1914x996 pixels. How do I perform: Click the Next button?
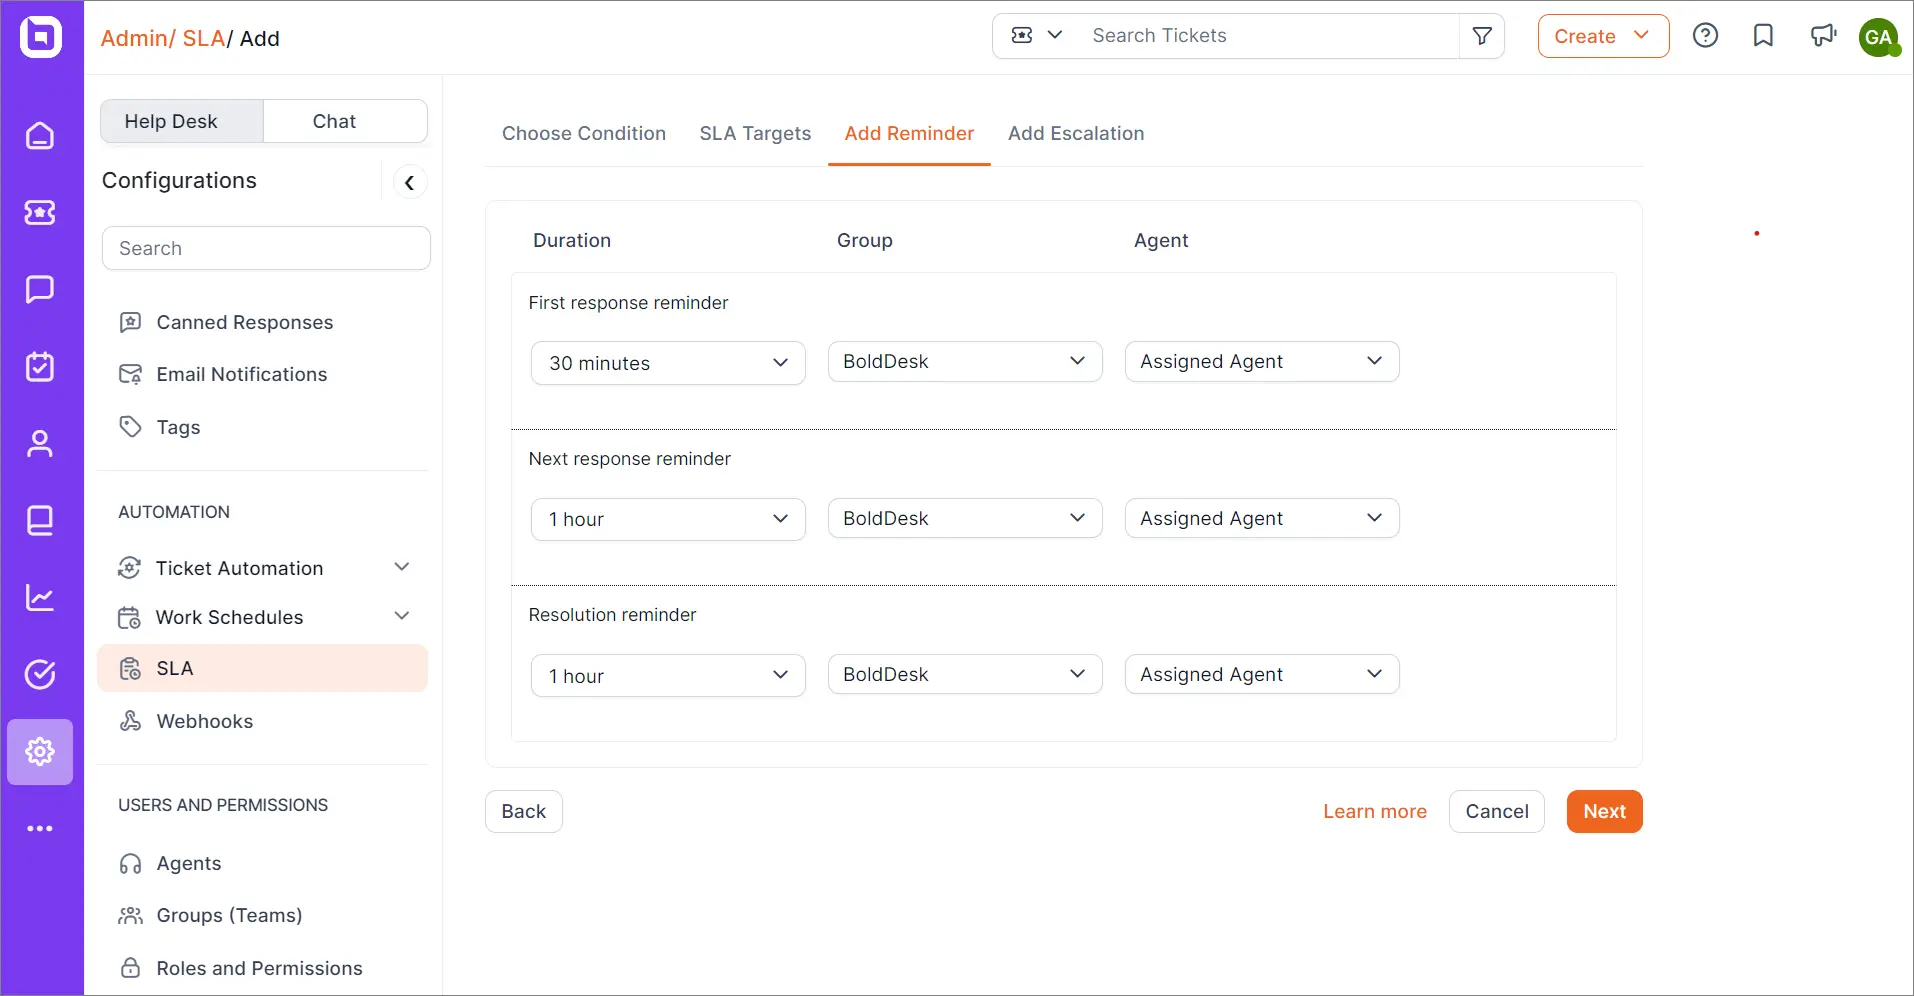(x=1604, y=811)
